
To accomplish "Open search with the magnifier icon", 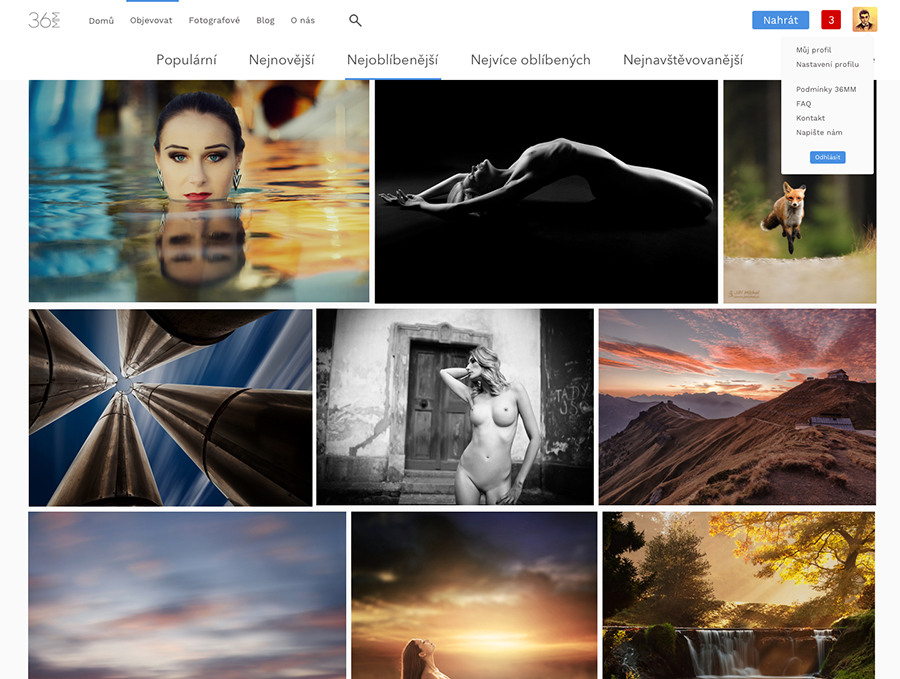I will (355, 20).
